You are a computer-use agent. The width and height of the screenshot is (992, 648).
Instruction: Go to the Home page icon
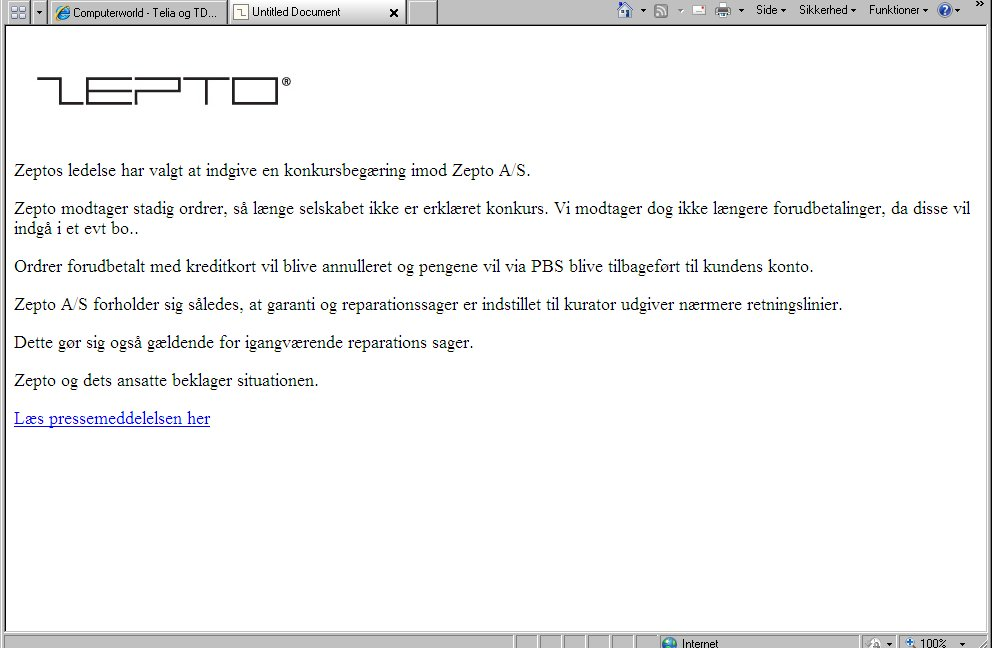click(x=624, y=10)
